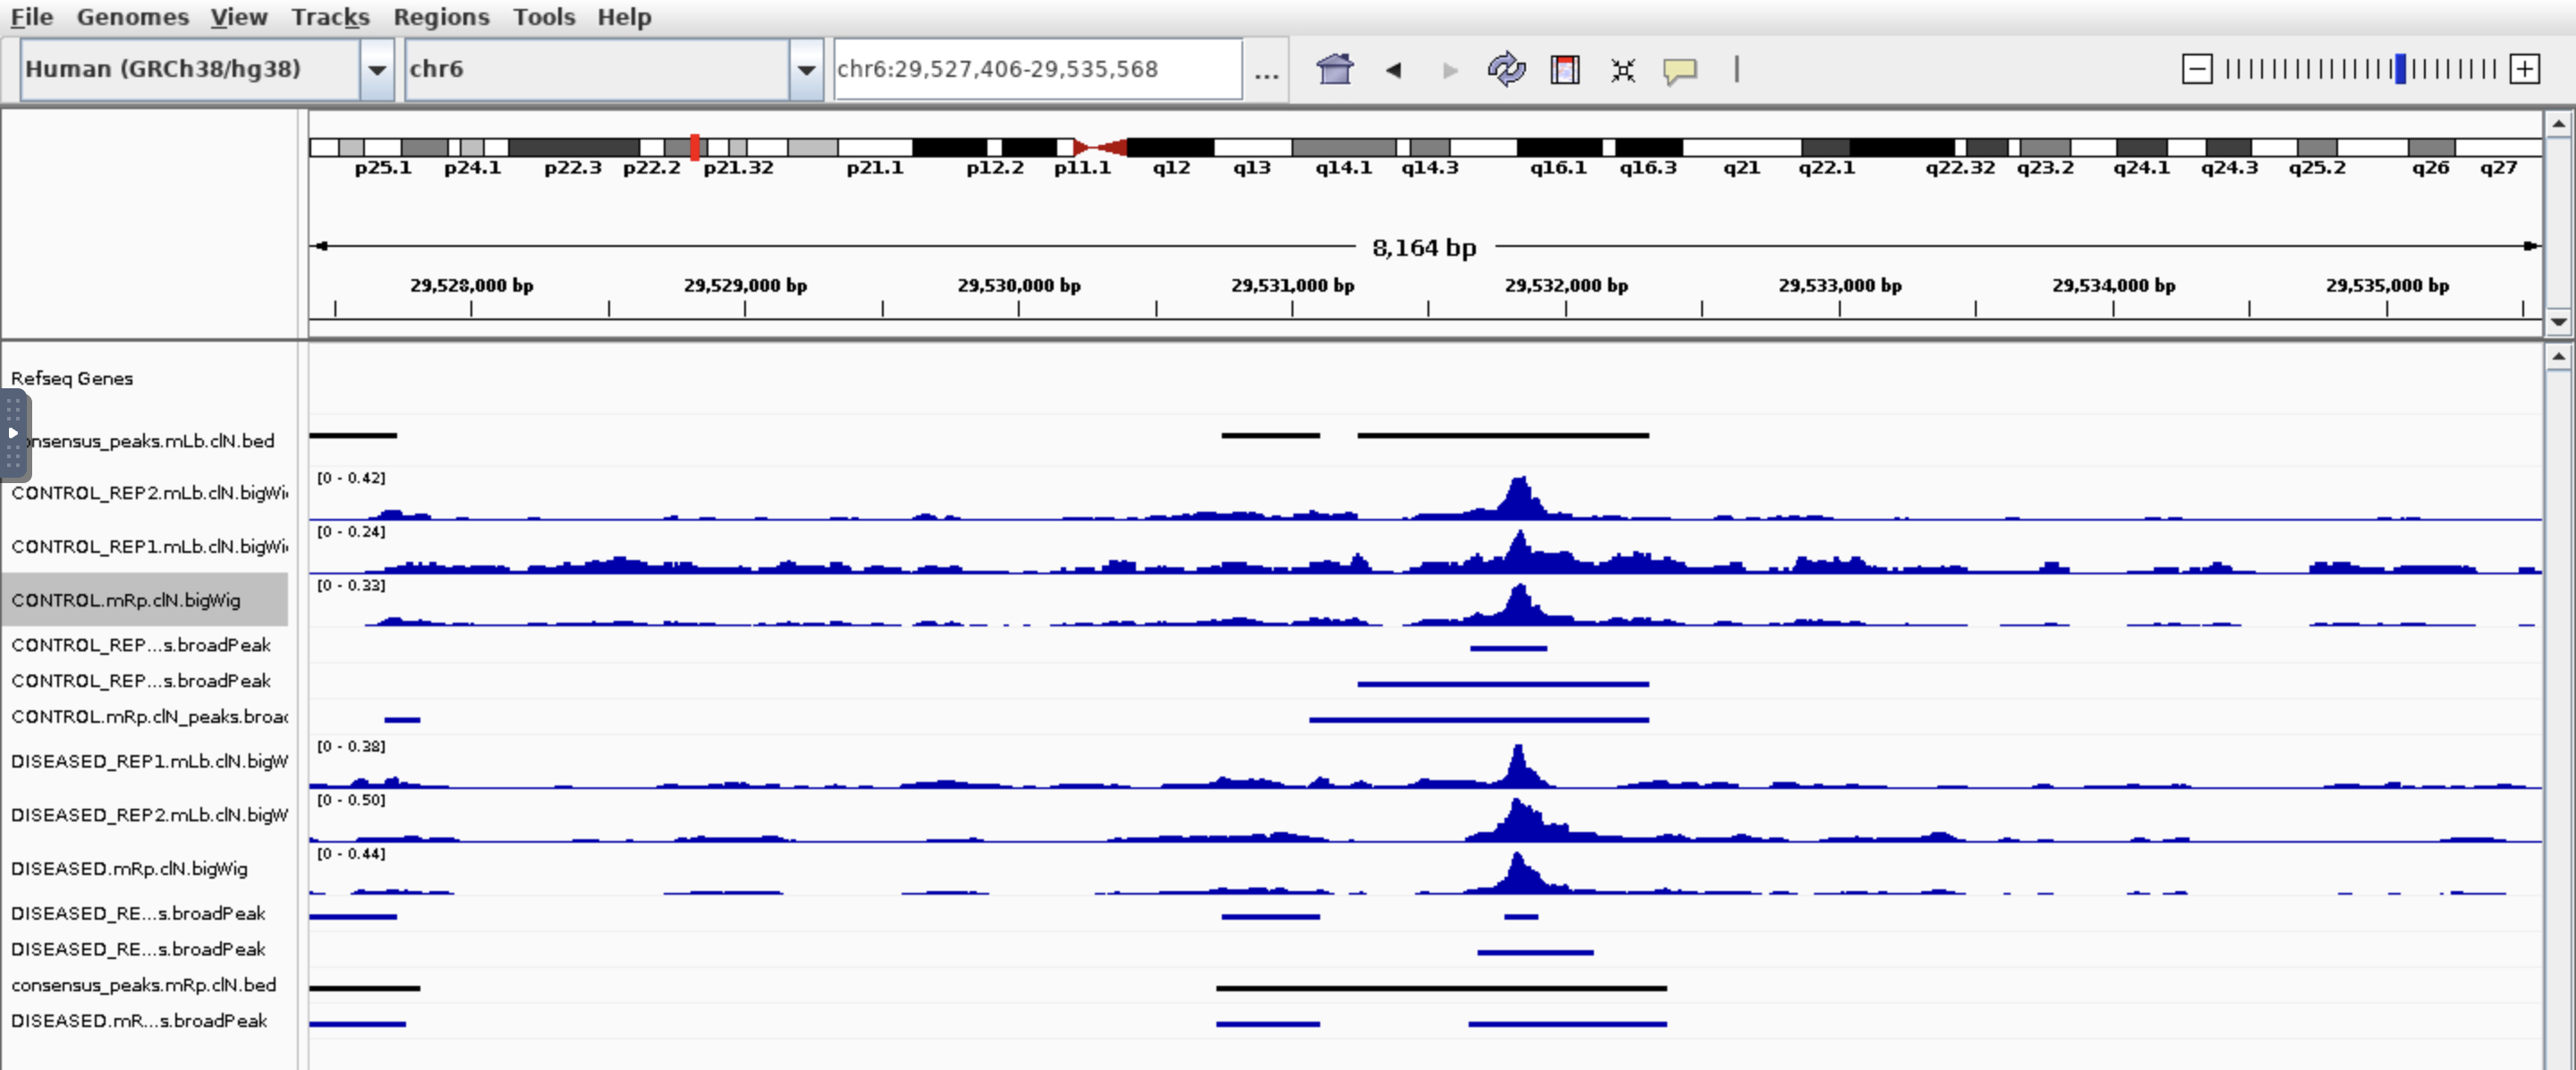Image resolution: width=2576 pixels, height=1070 pixels.
Task: Click the q16.1 band on the ideogram
Action: [1558, 147]
